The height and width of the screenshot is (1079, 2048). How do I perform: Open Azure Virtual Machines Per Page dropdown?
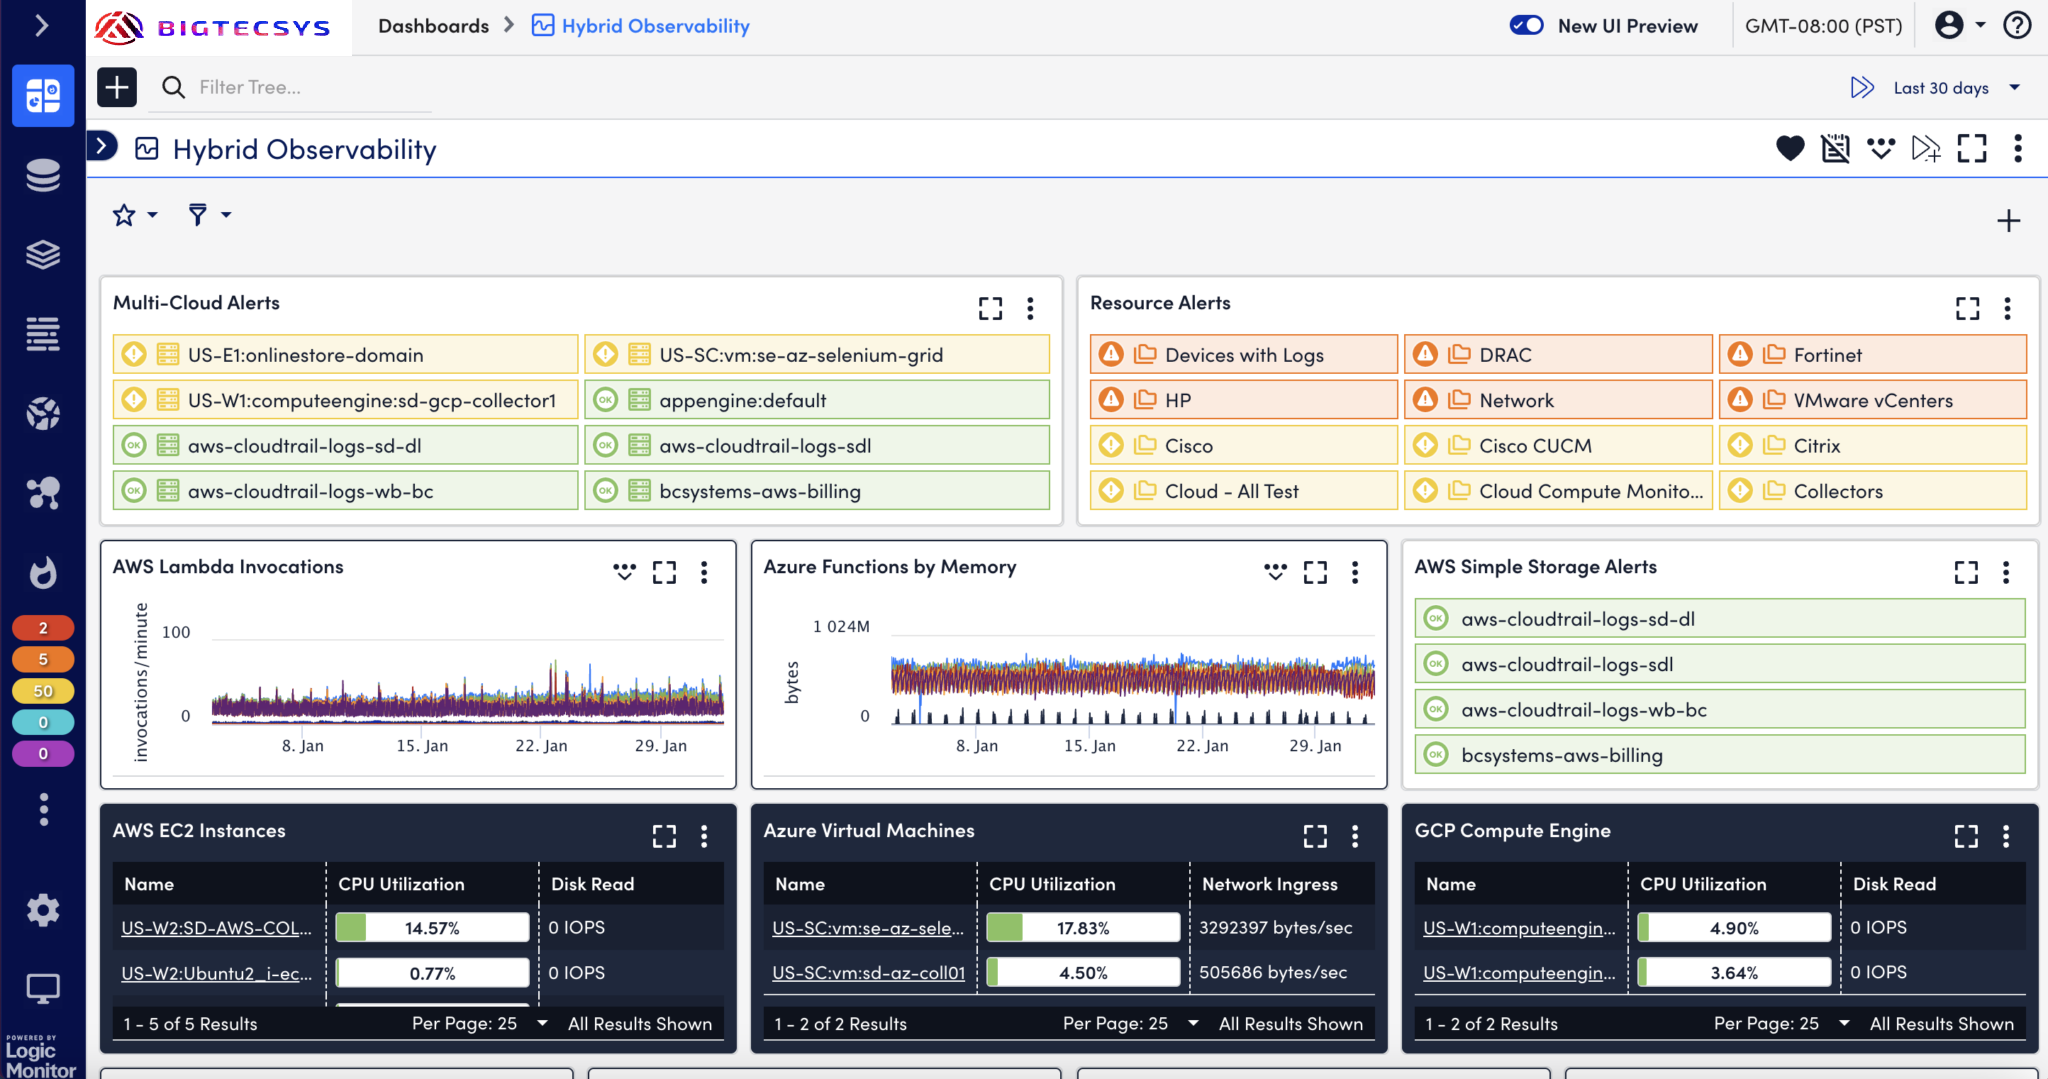click(1131, 1023)
